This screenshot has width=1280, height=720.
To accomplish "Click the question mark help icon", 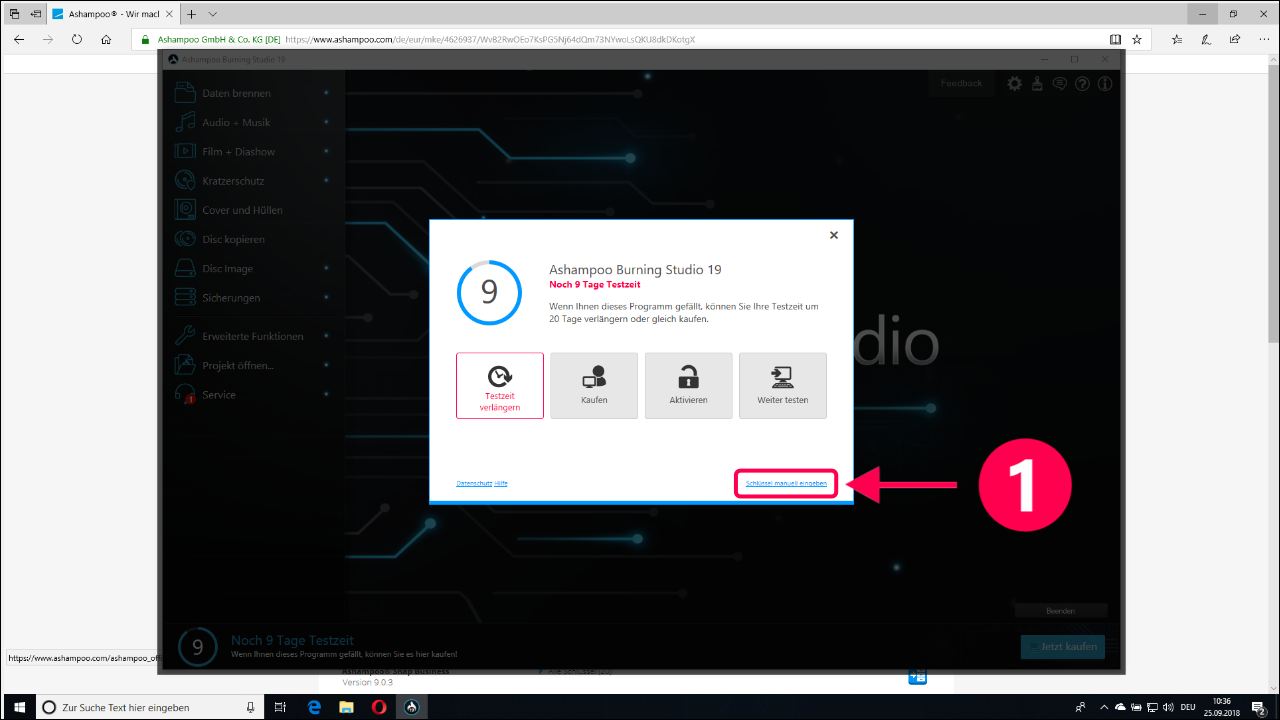I will point(1082,84).
